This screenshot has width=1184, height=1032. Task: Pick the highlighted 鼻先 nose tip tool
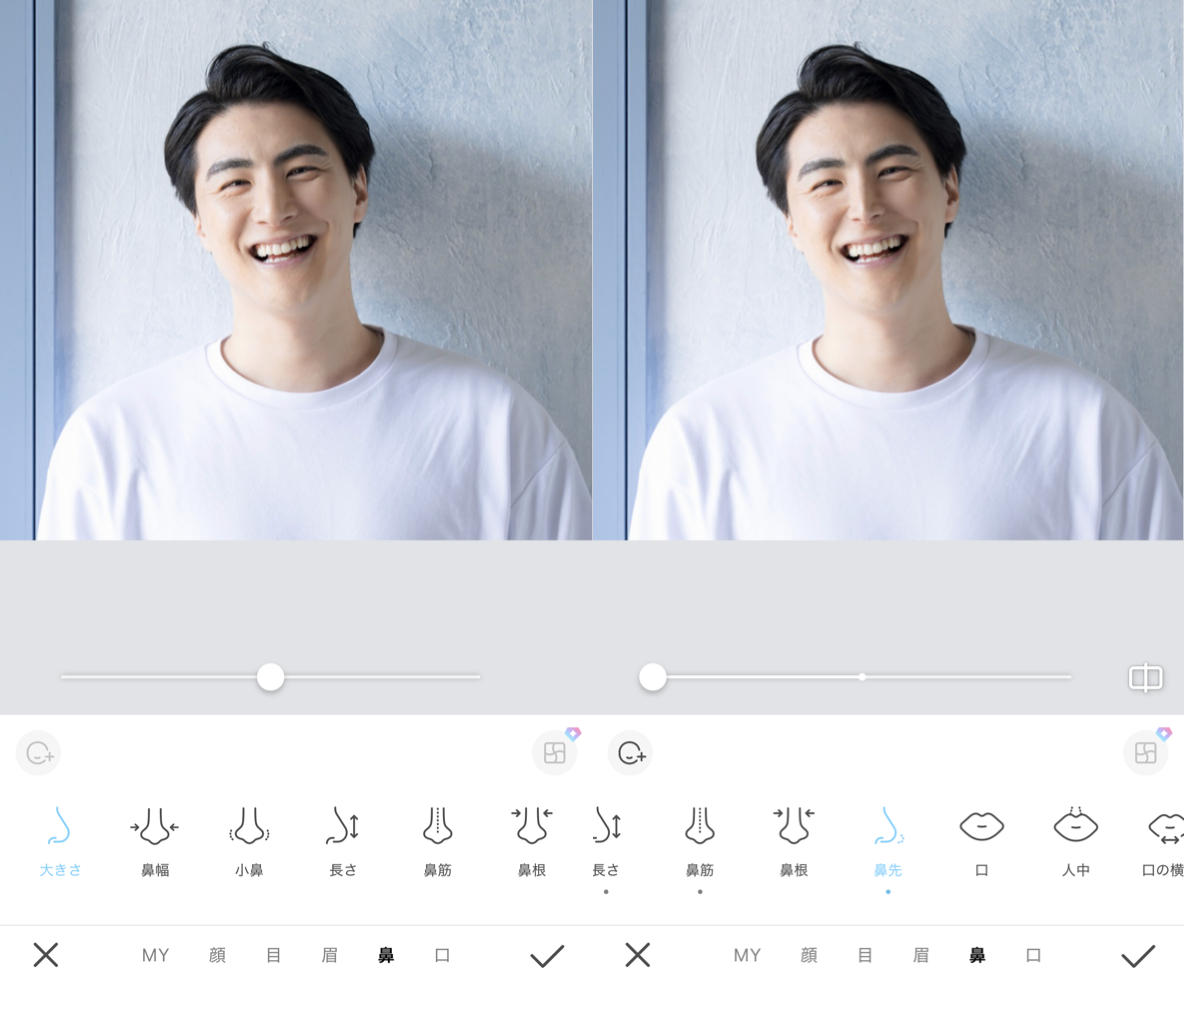[x=888, y=840]
